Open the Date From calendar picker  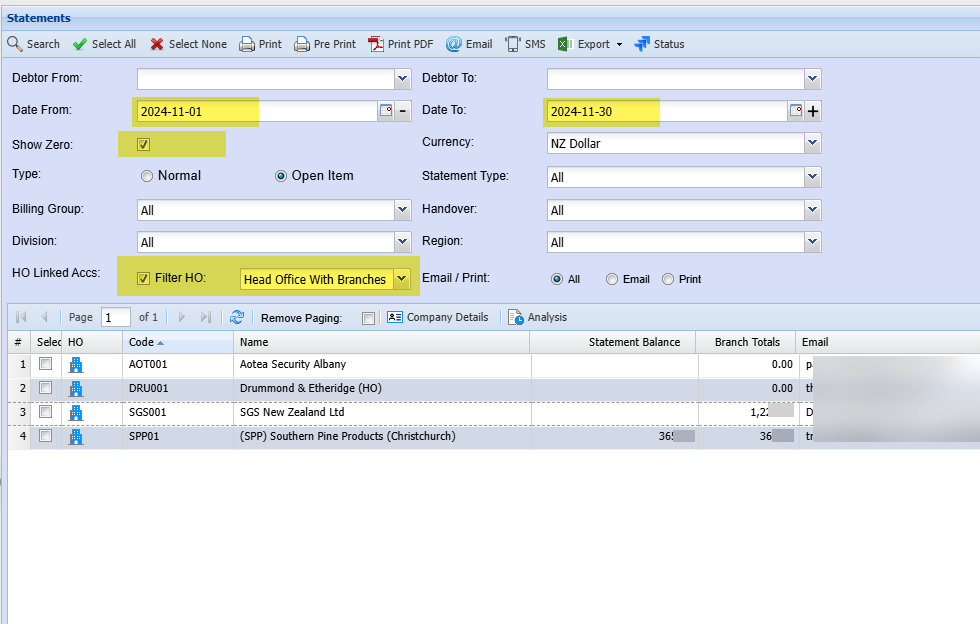(385, 111)
